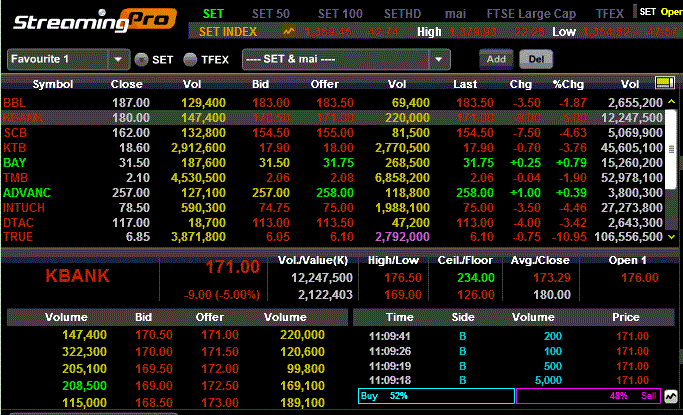683x415 pixels.
Task: Click the Buy 52% bar
Action: (x=436, y=396)
